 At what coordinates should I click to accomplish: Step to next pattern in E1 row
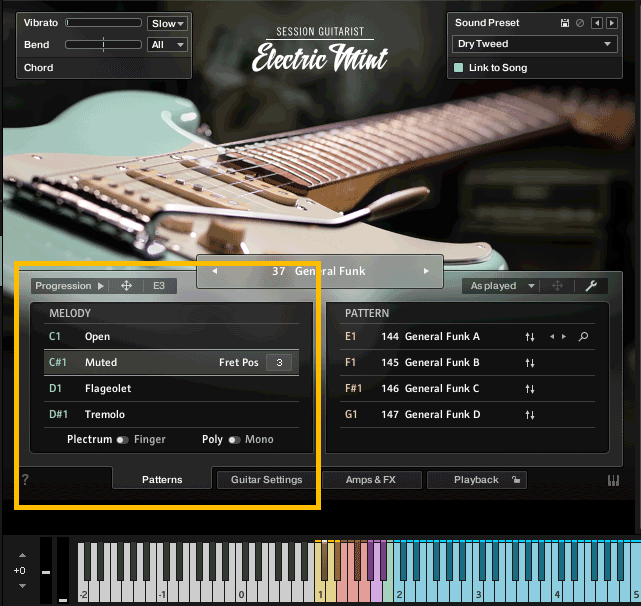pos(564,337)
